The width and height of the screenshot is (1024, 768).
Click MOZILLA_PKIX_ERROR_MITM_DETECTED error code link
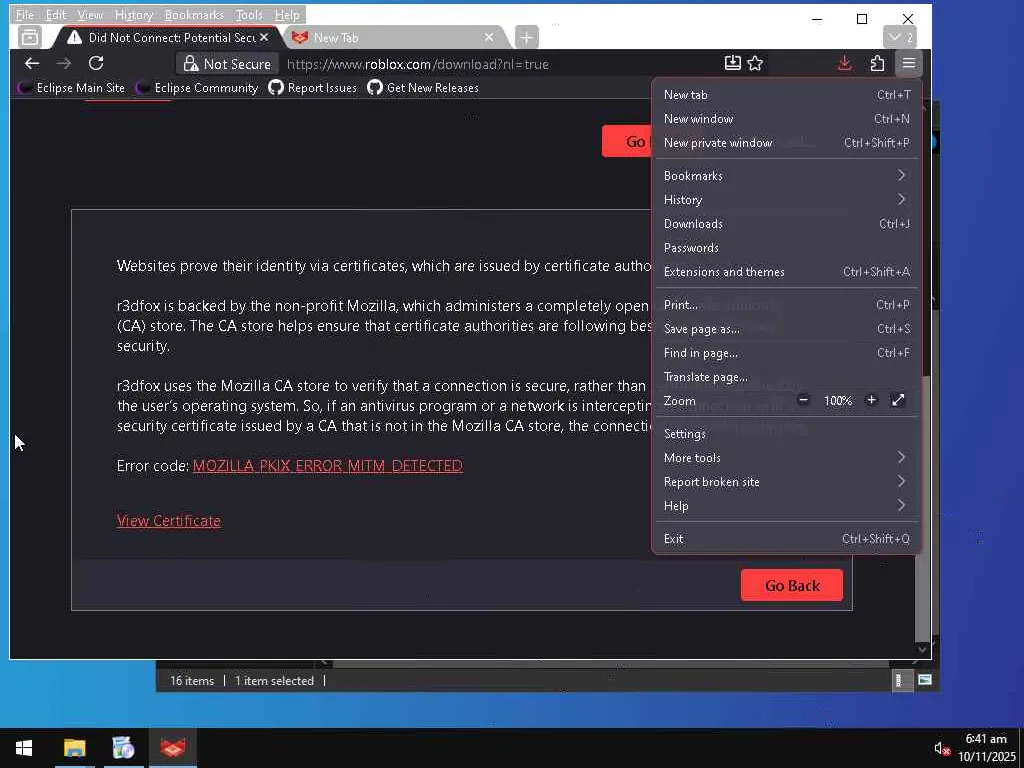(x=328, y=466)
